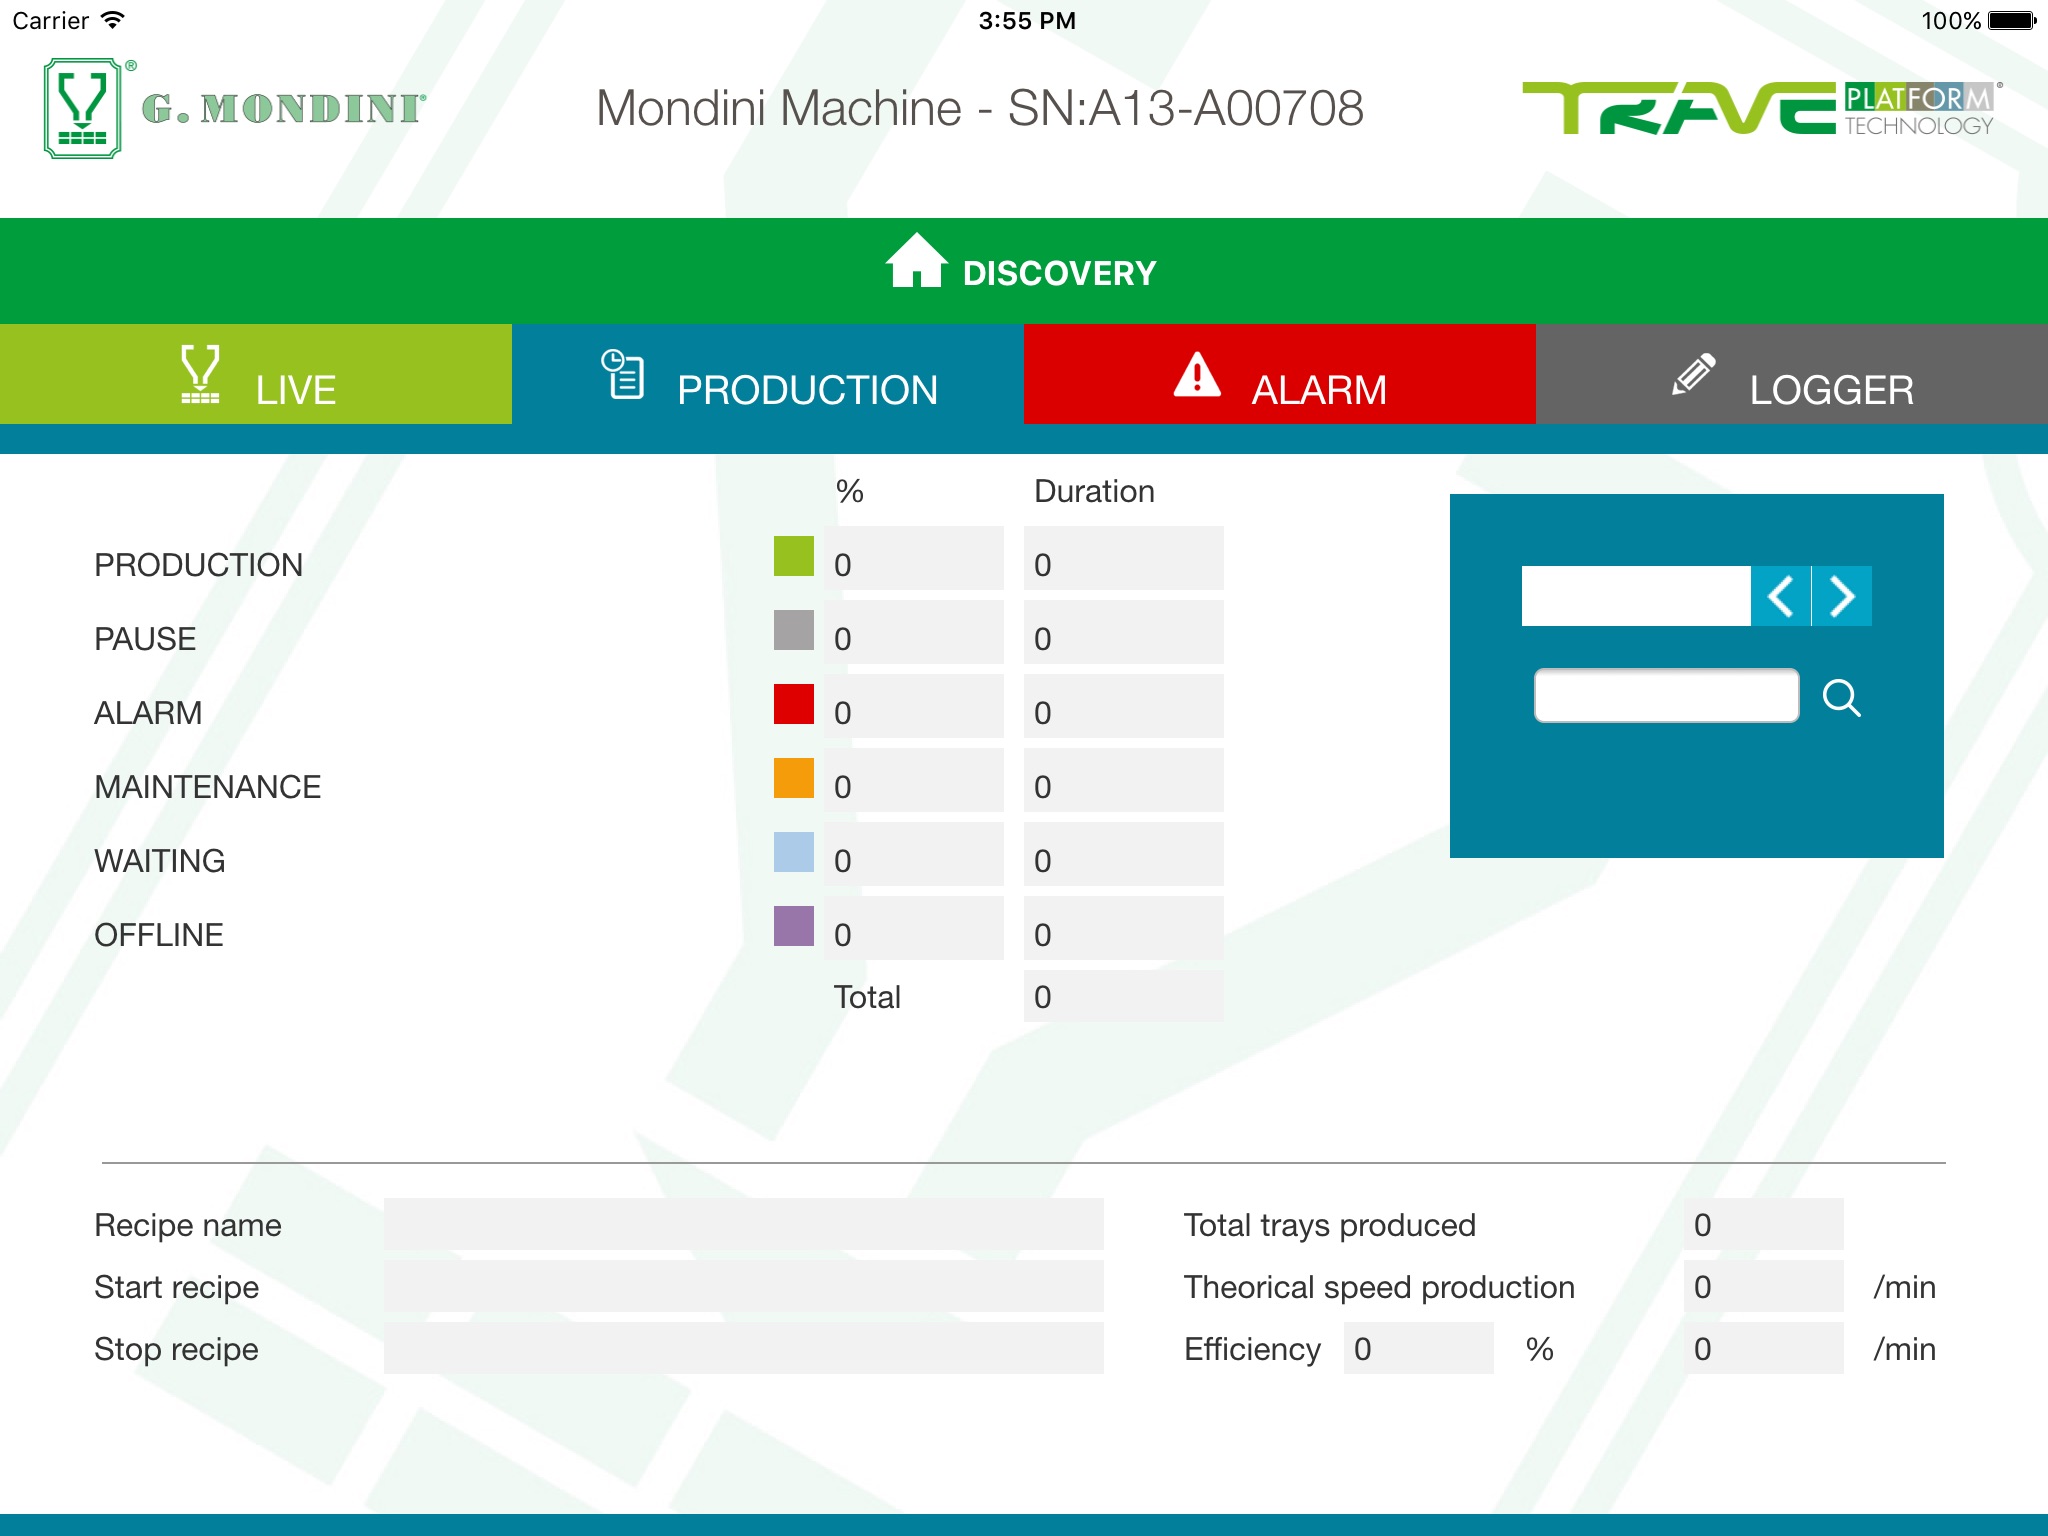Tap the Wi-Fi icon in status bar

point(113,20)
